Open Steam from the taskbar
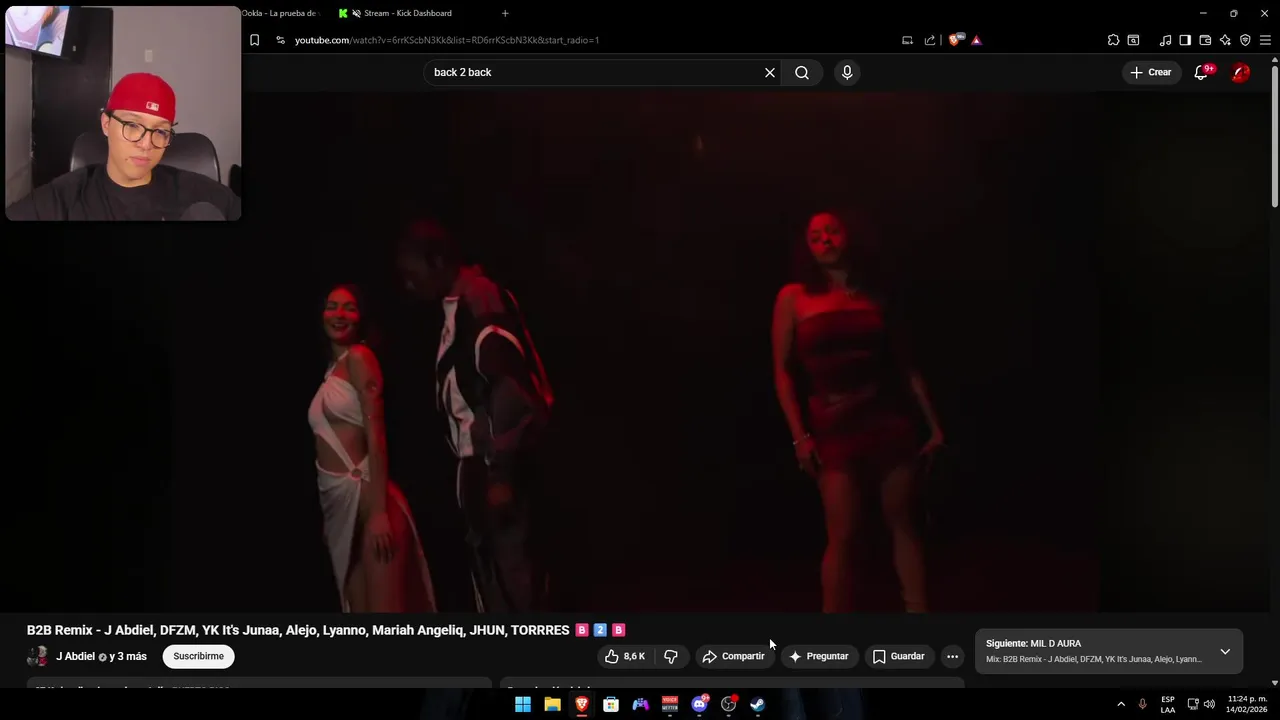 758,704
